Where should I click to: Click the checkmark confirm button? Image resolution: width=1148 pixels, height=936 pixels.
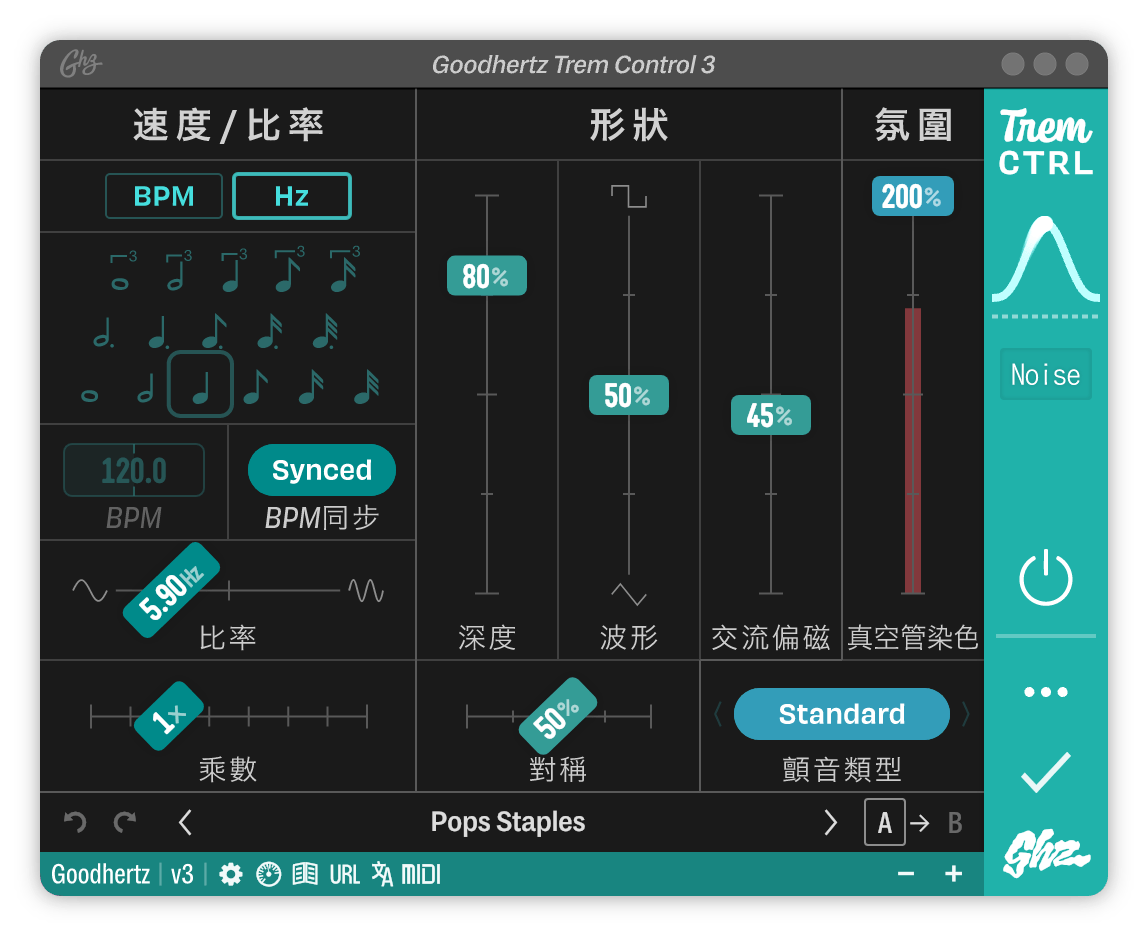click(1046, 773)
